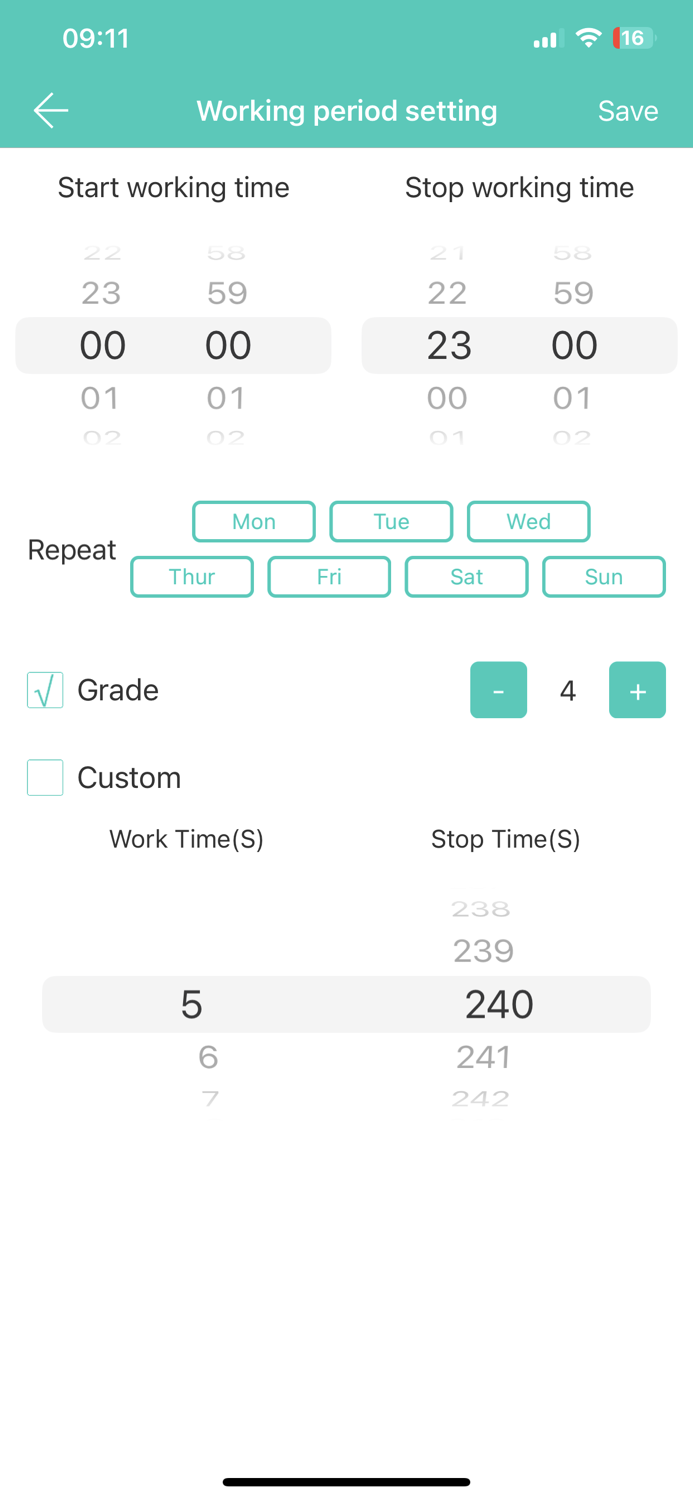693x1500 pixels.
Task: Tap the back arrow icon
Action: (51, 110)
